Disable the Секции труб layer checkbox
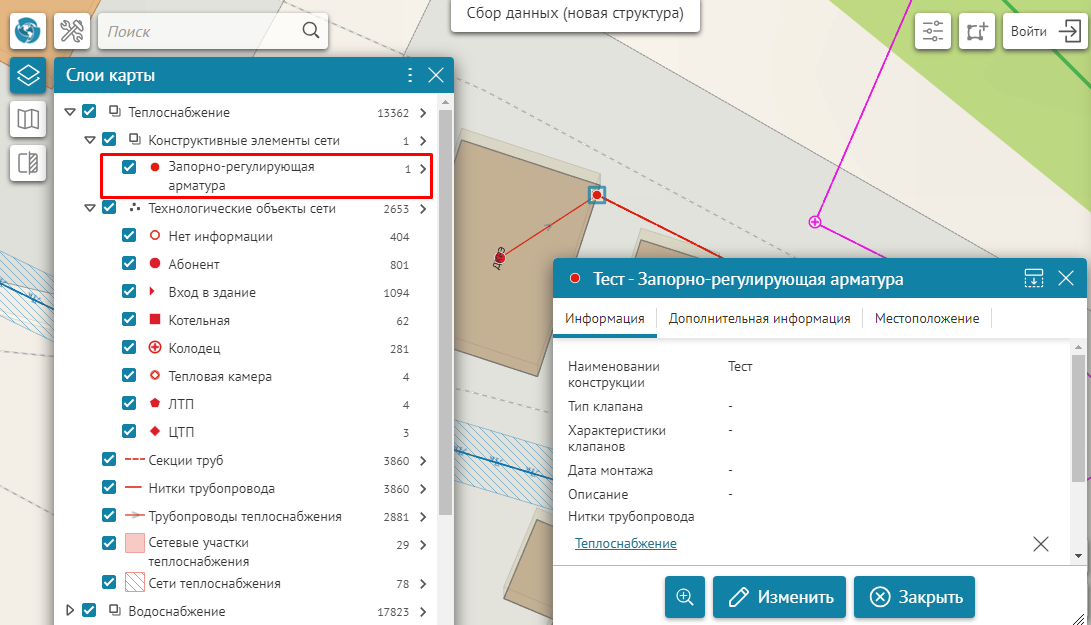Screen dimensions: 1091x625 click(x=109, y=461)
